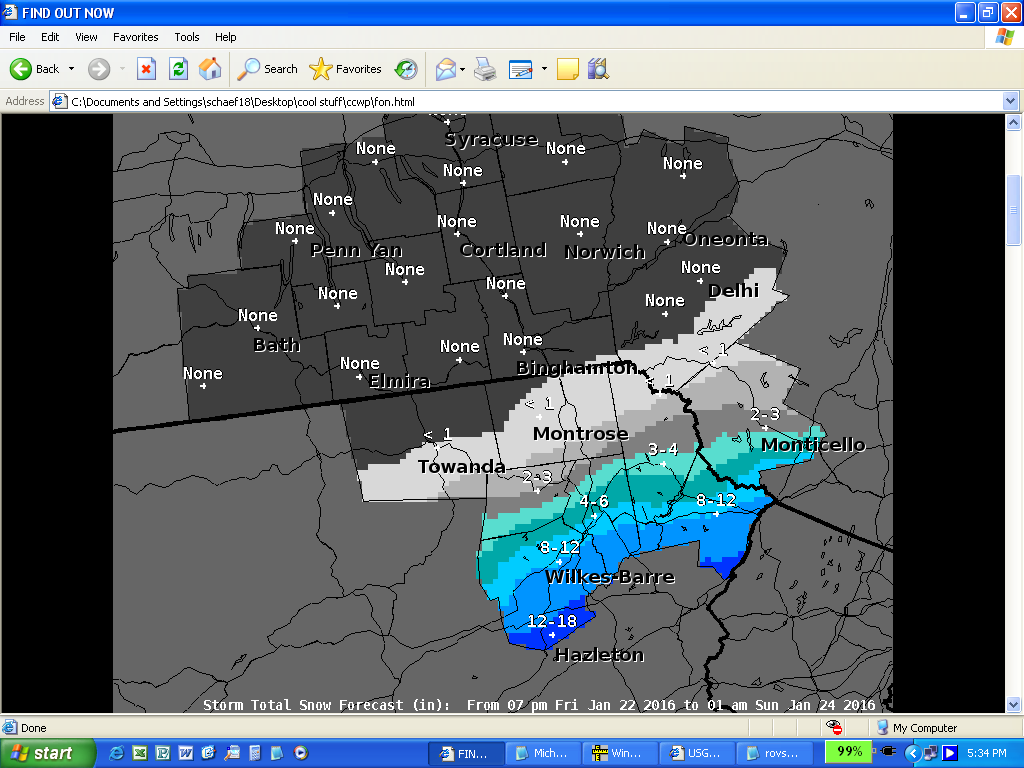The height and width of the screenshot is (768, 1024).
Task: Switch to the rovs... taskbar window
Action: [774, 753]
